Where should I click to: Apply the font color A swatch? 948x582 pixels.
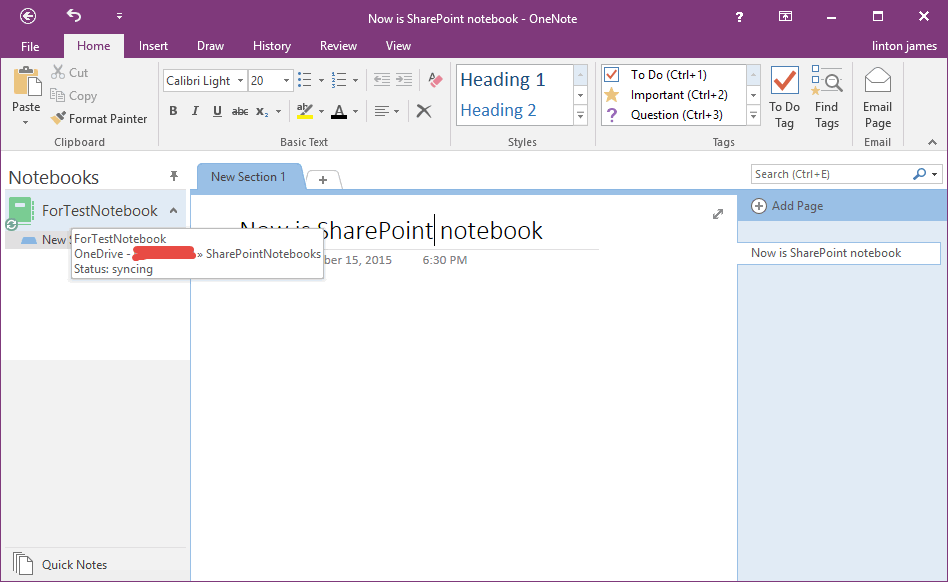339,111
